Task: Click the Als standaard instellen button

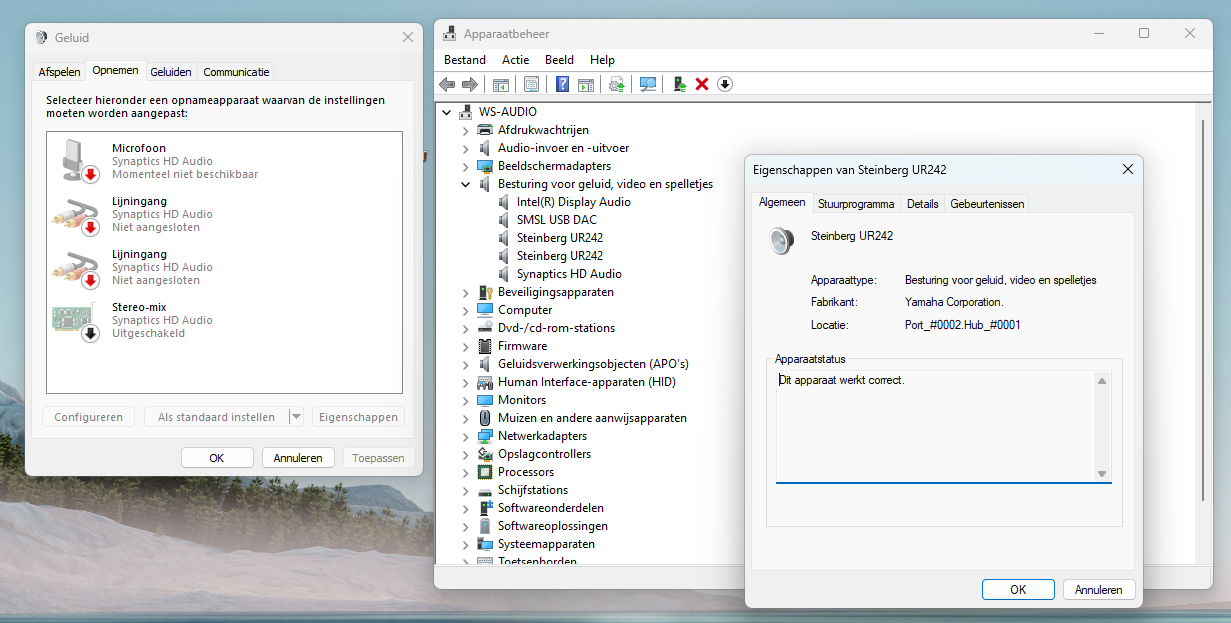Action: 216,417
